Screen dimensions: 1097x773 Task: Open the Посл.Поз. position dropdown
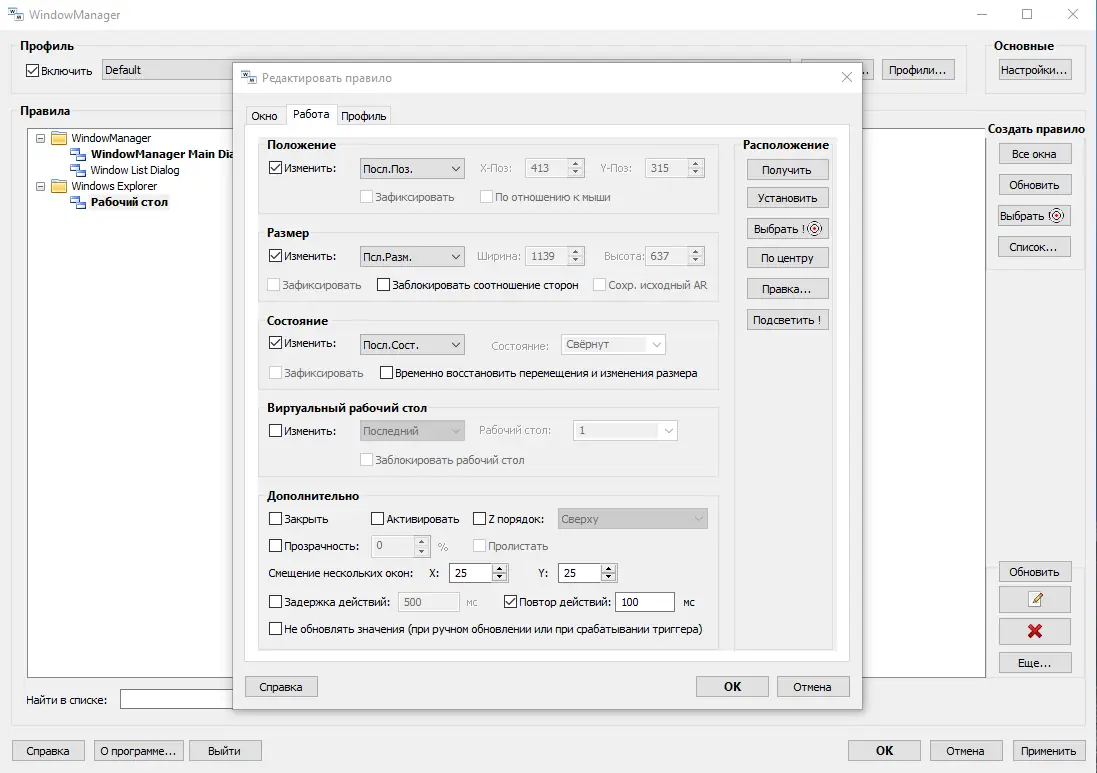point(412,169)
